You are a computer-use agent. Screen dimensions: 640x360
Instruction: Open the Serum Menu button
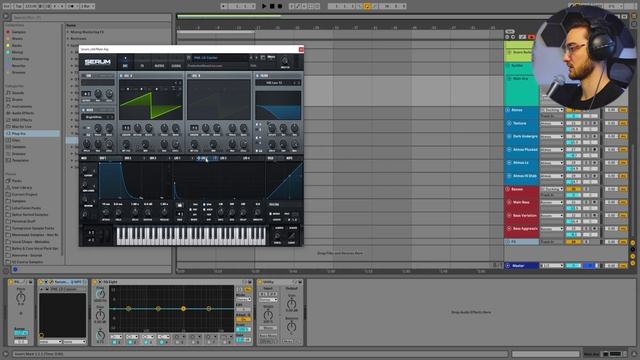point(271,58)
